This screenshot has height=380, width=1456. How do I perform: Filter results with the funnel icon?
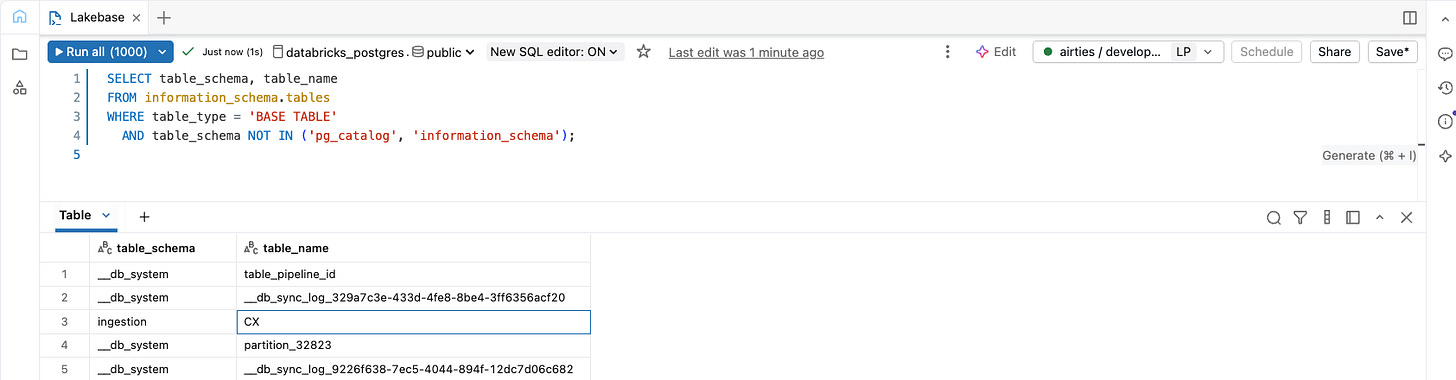pyautogui.click(x=1300, y=217)
